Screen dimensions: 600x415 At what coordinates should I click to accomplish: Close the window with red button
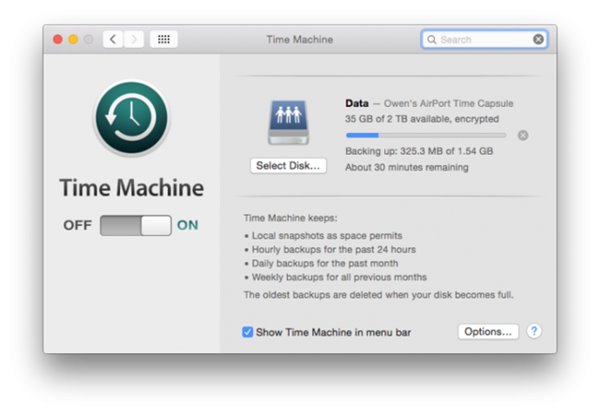point(58,39)
